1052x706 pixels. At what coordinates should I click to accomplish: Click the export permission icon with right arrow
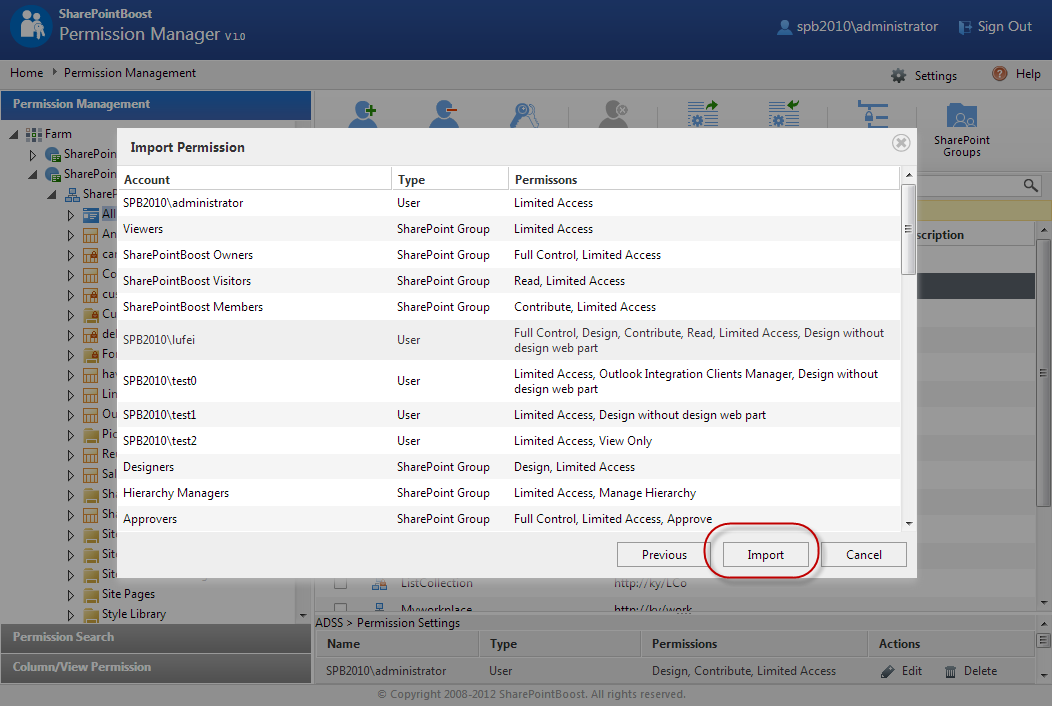703,114
